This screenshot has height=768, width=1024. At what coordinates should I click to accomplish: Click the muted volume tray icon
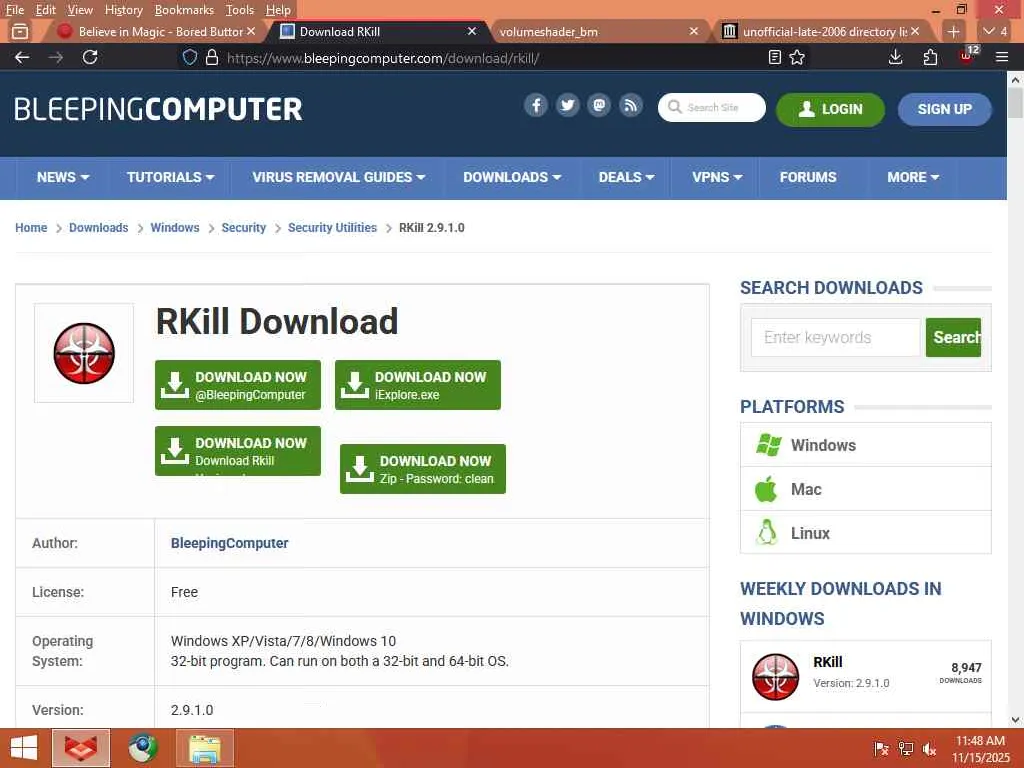point(929,749)
